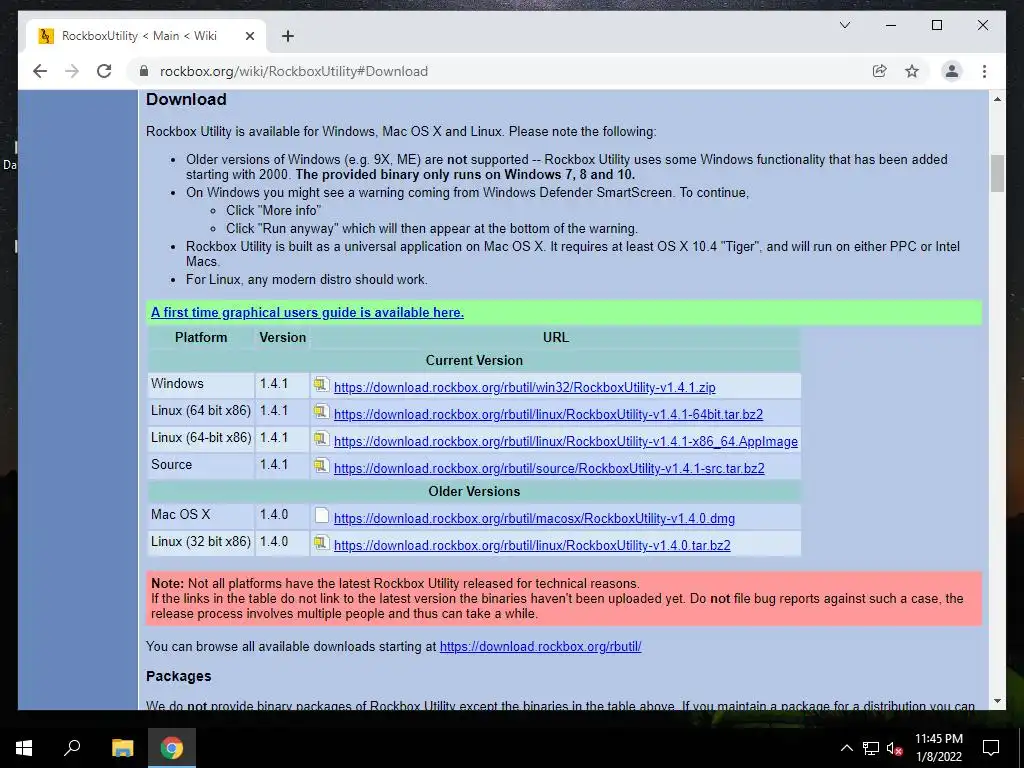Click the Linux (64 bit x86) platform cell
Viewport: 1024px width, 768px height.
tap(201, 412)
